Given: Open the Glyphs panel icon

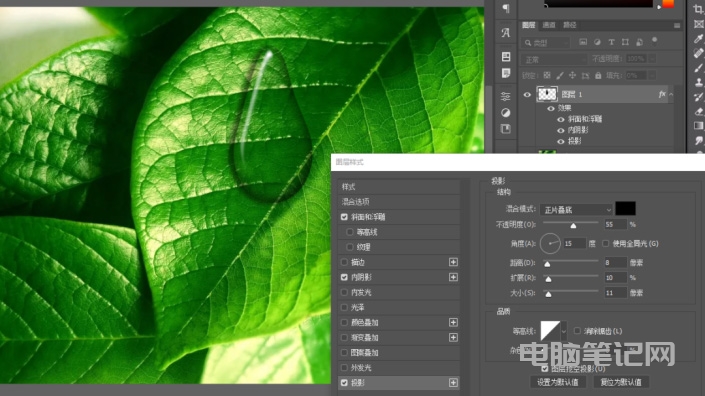Looking at the screenshot, I should [x=506, y=32].
